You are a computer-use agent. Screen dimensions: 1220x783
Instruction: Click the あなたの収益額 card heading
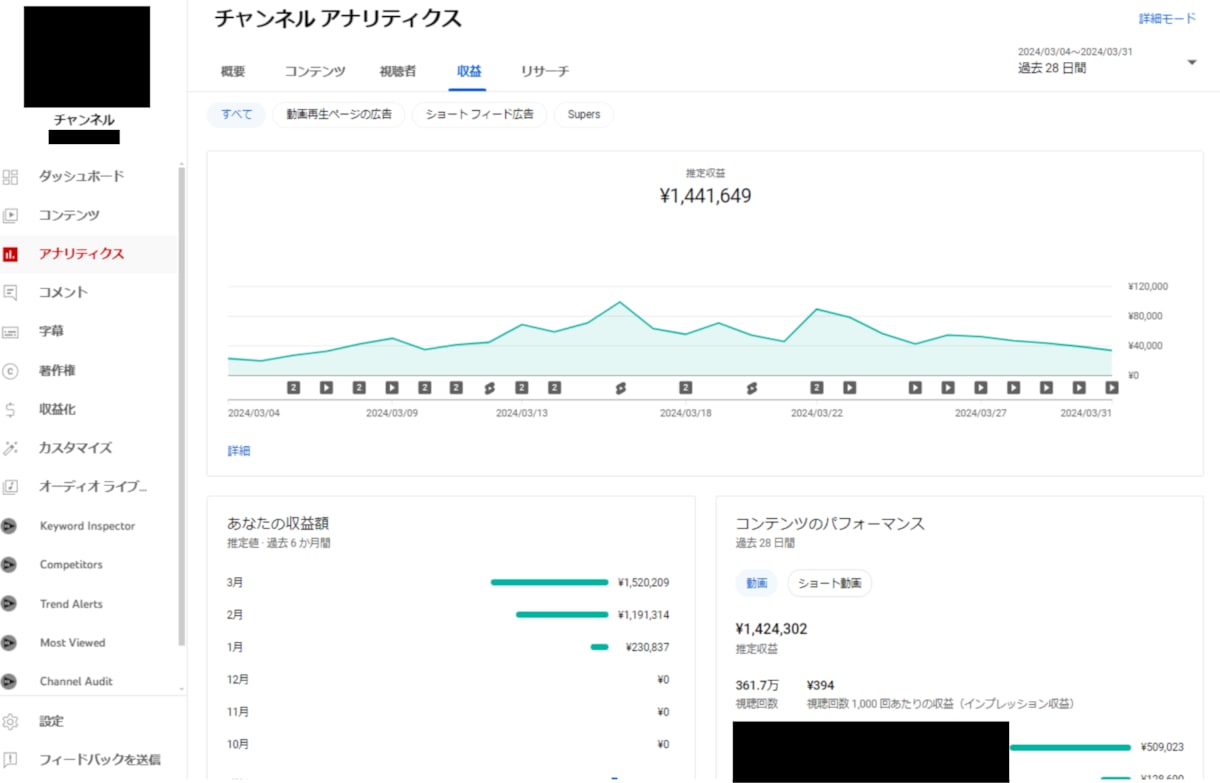(x=278, y=523)
